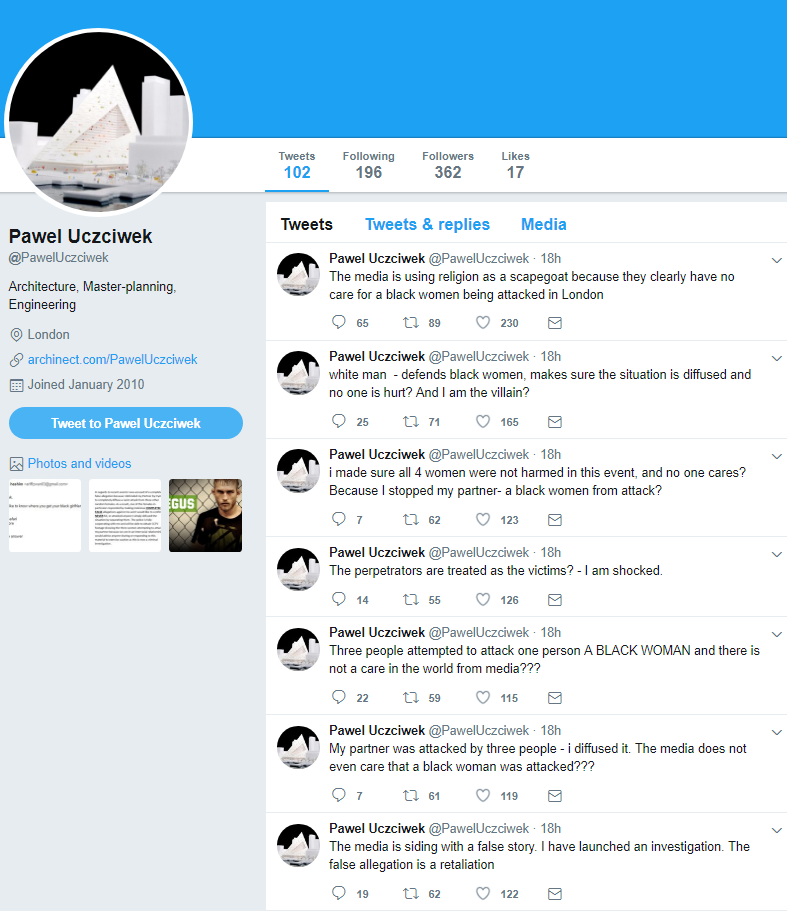
Task: Open the fighter photo thumbnail
Action: [206, 515]
